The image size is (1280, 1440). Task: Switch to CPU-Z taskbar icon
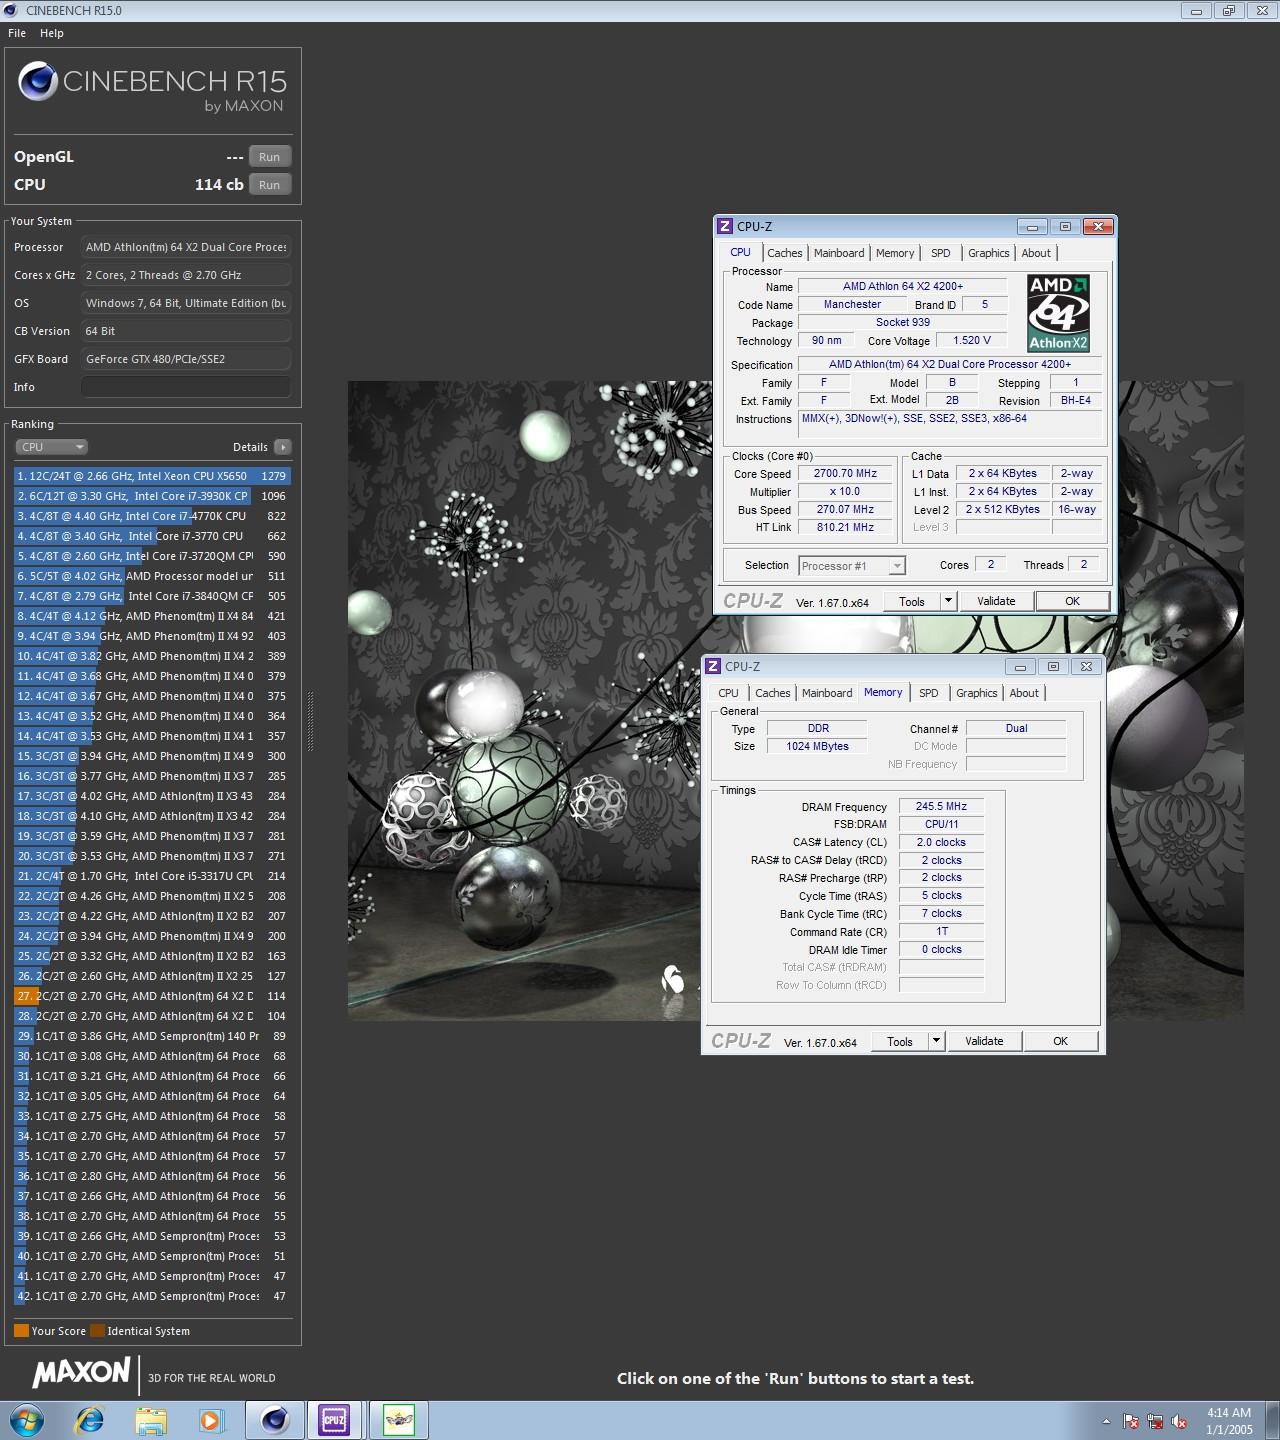tap(334, 1420)
